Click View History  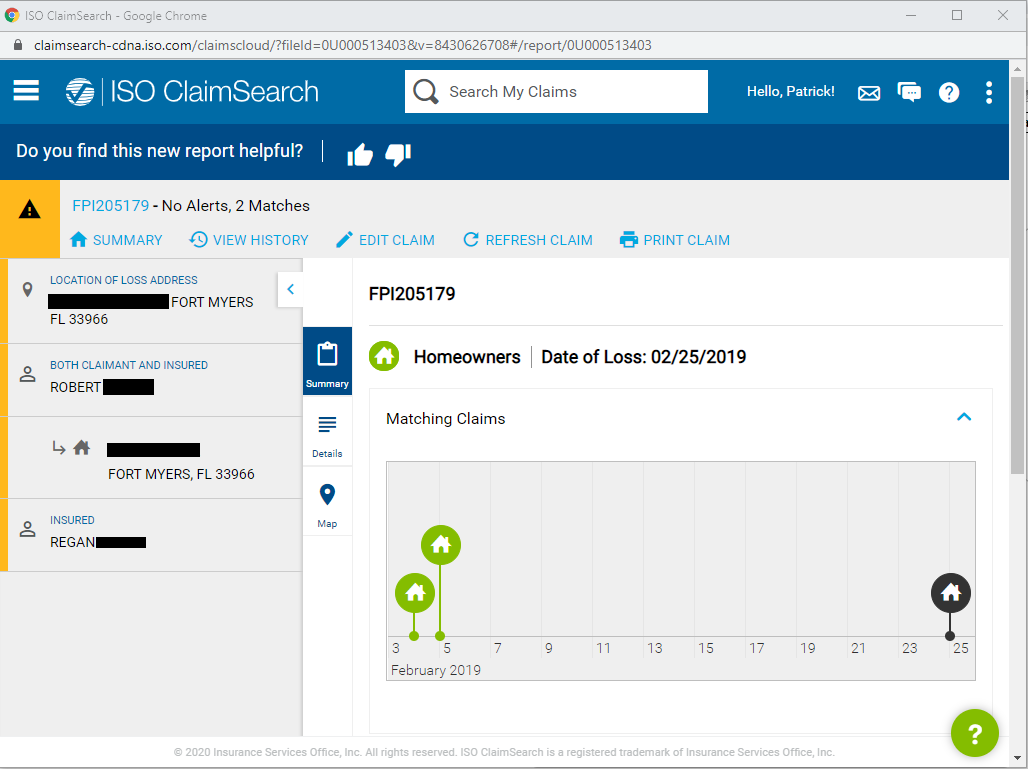(x=248, y=240)
